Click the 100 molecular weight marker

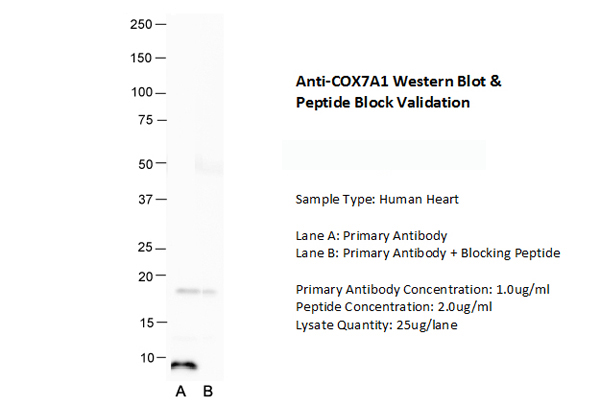pos(143,93)
